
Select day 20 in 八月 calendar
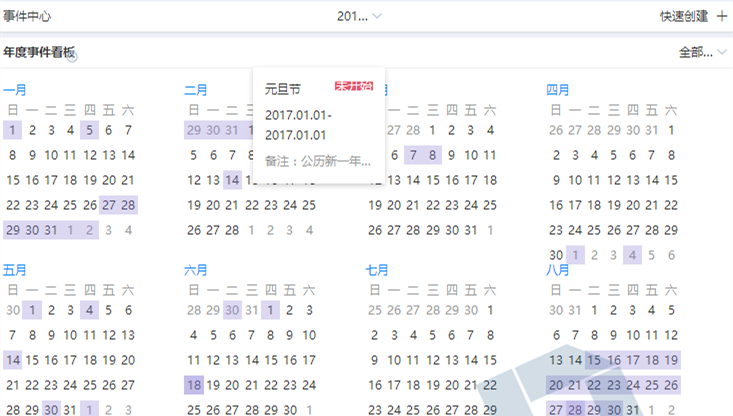click(x=556, y=385)
